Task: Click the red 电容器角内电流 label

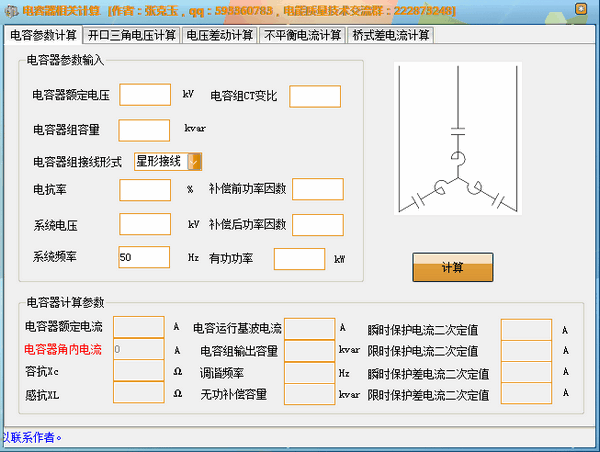Action: [x=63, y=349]
